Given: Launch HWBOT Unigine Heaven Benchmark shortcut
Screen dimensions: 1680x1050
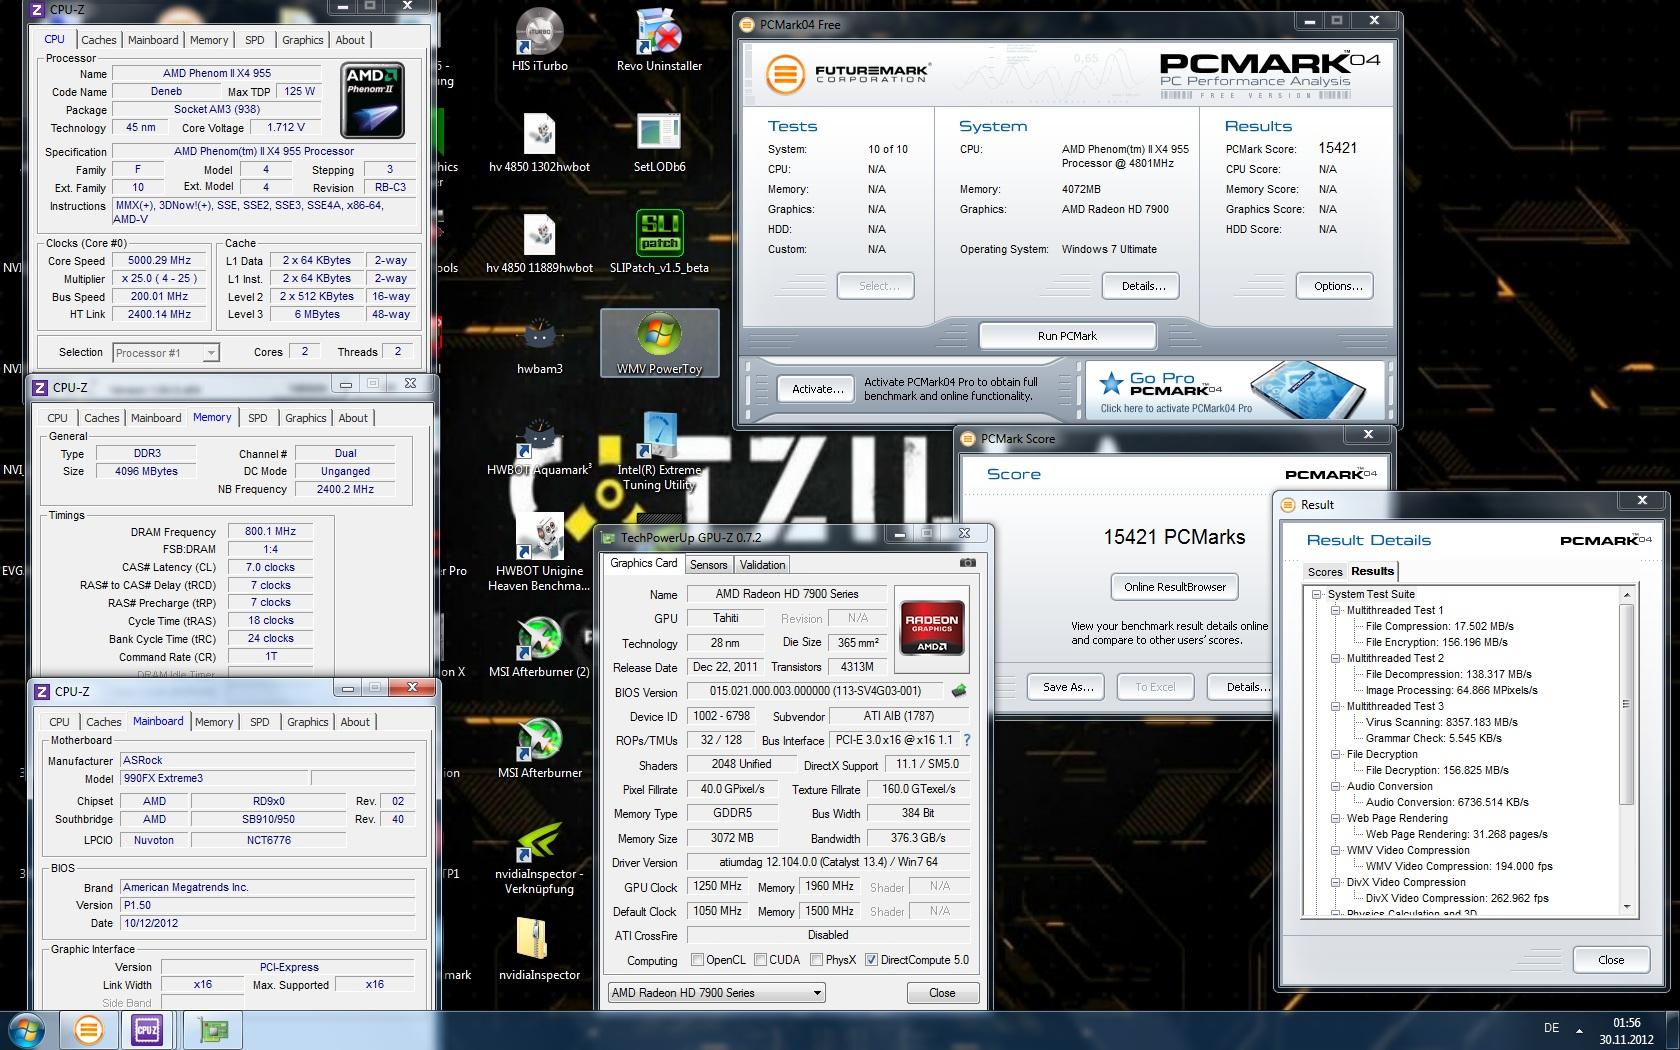Looking at the screenshot, I should (539, 553).
